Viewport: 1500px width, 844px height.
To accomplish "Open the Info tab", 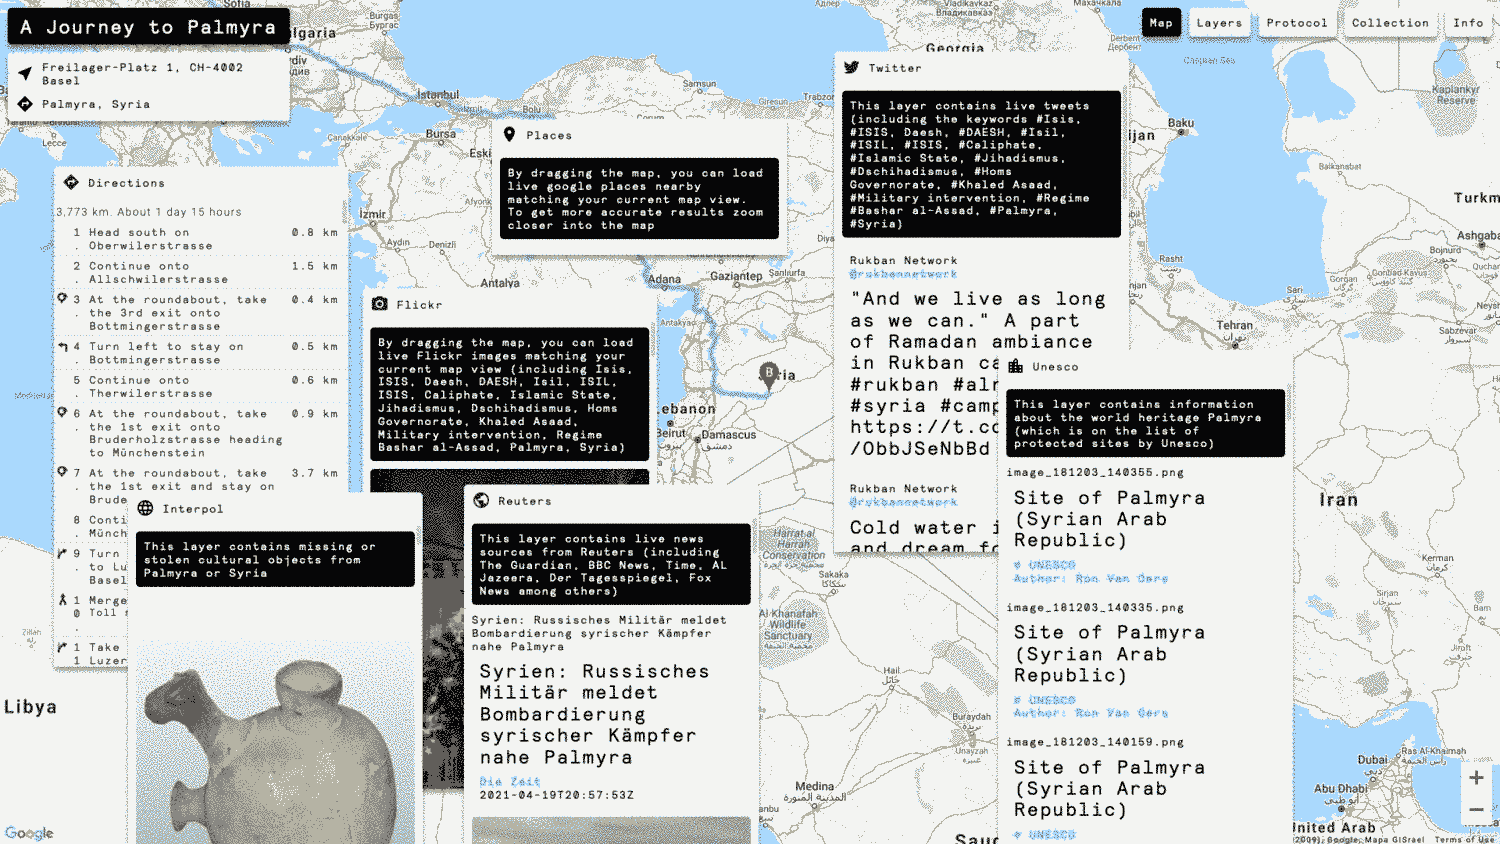I will [x=1468, y=23].
